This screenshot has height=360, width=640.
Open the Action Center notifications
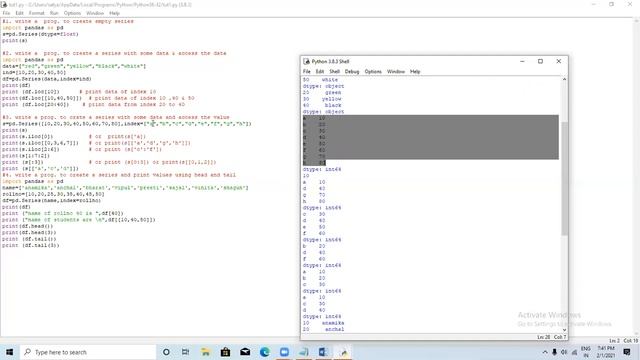click(x=627, y=352)
